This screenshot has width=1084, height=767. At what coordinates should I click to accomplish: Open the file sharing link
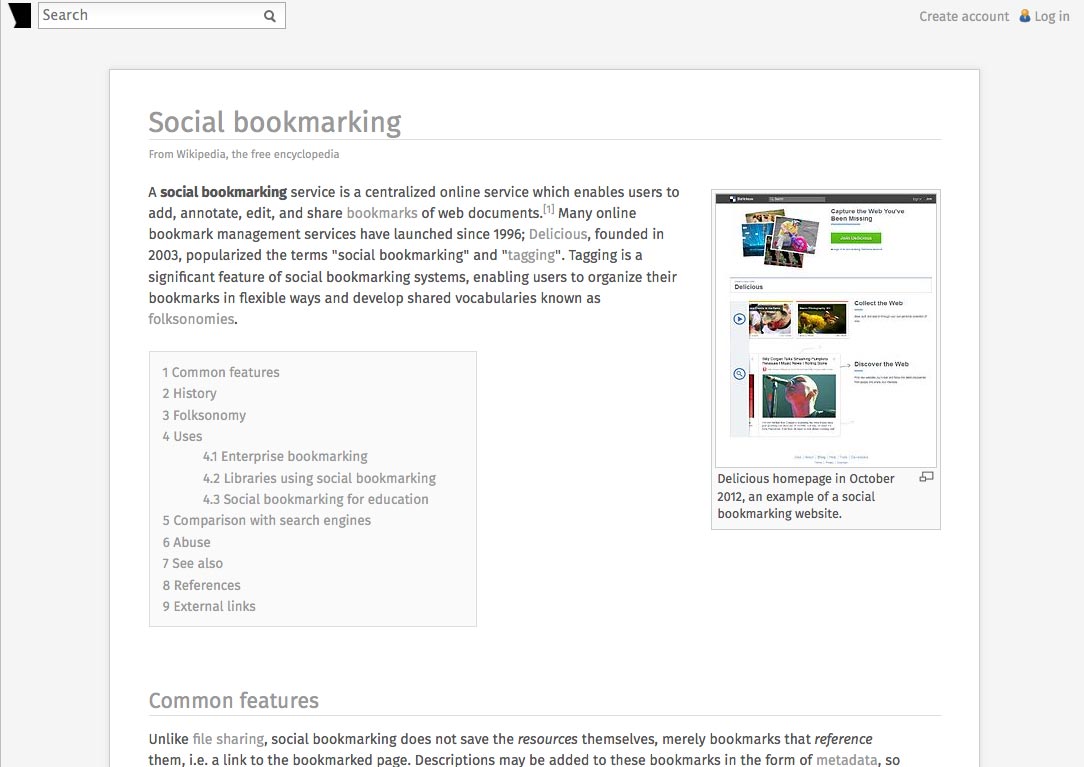pyautogui.click(x=228, y=739)
